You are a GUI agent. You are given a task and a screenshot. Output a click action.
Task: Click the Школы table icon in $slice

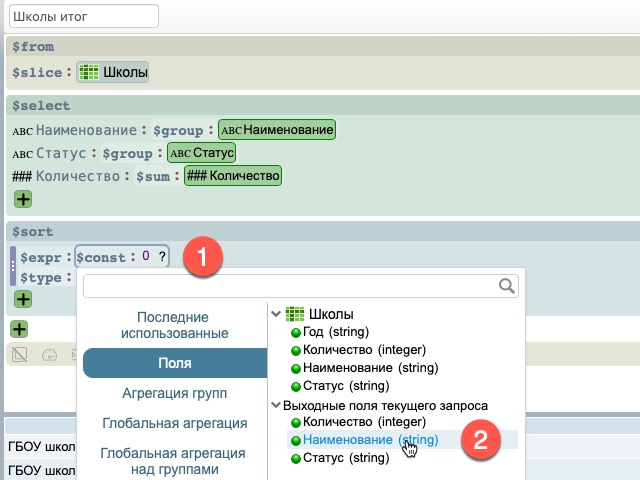click(x=89, y=72)
